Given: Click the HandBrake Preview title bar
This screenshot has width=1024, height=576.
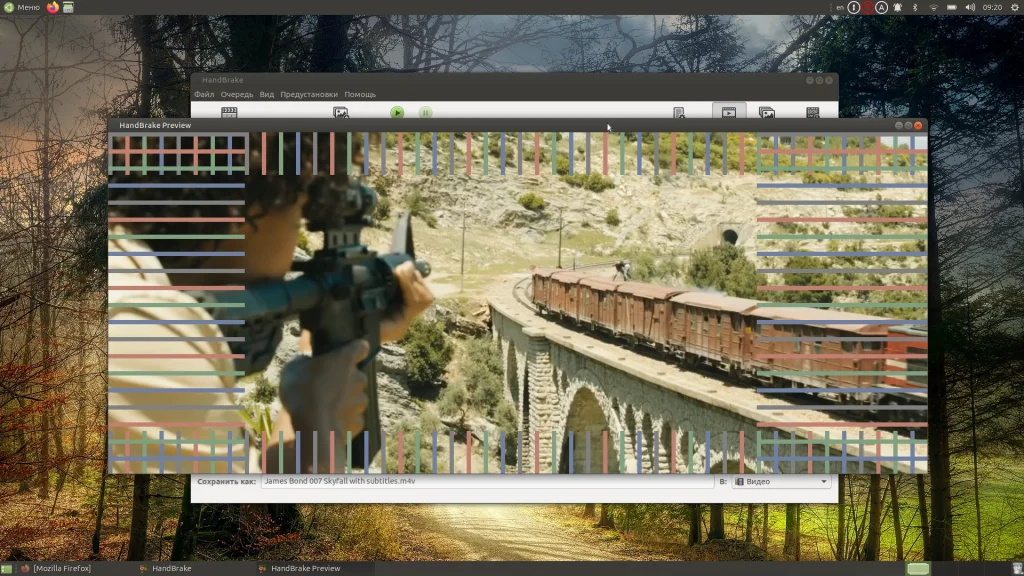Looking at the screenshot, I should pyautogui.click(x=517, y=125).
